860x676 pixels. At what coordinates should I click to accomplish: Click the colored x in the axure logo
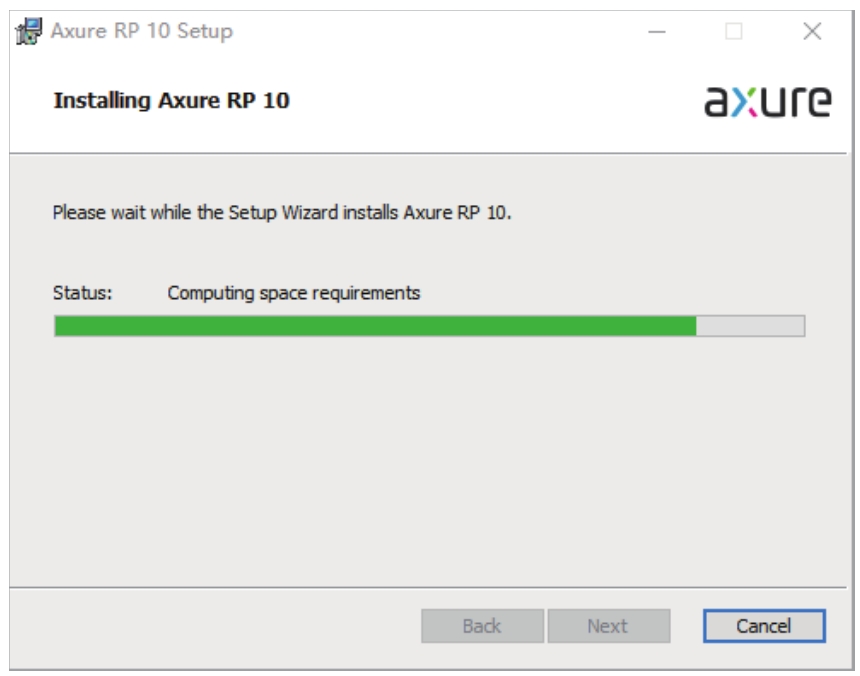pyautogui.click(x=746, y=102)
